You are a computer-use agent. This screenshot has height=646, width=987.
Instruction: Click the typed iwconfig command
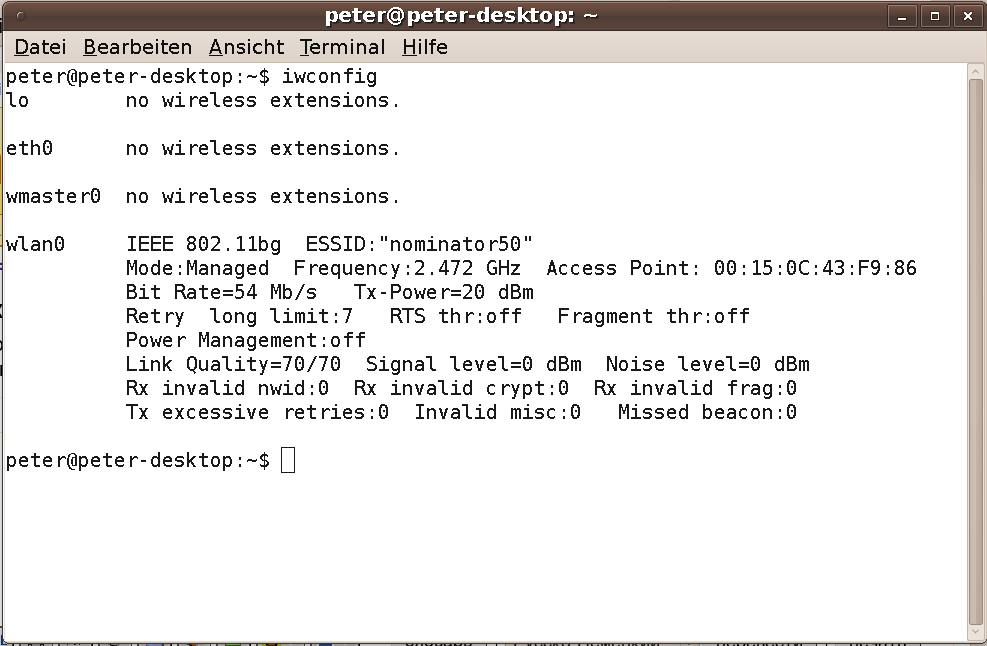[x=329, y=77]
